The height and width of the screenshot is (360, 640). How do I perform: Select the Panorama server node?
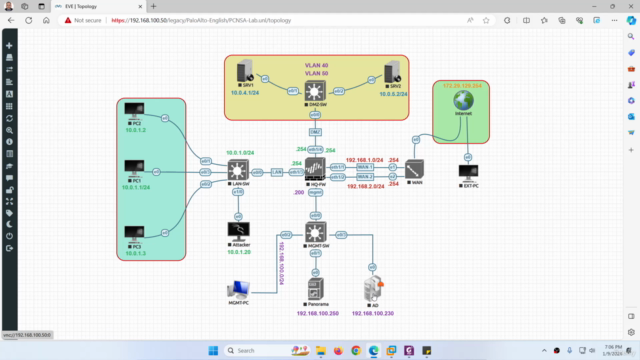tap(316, 289)
